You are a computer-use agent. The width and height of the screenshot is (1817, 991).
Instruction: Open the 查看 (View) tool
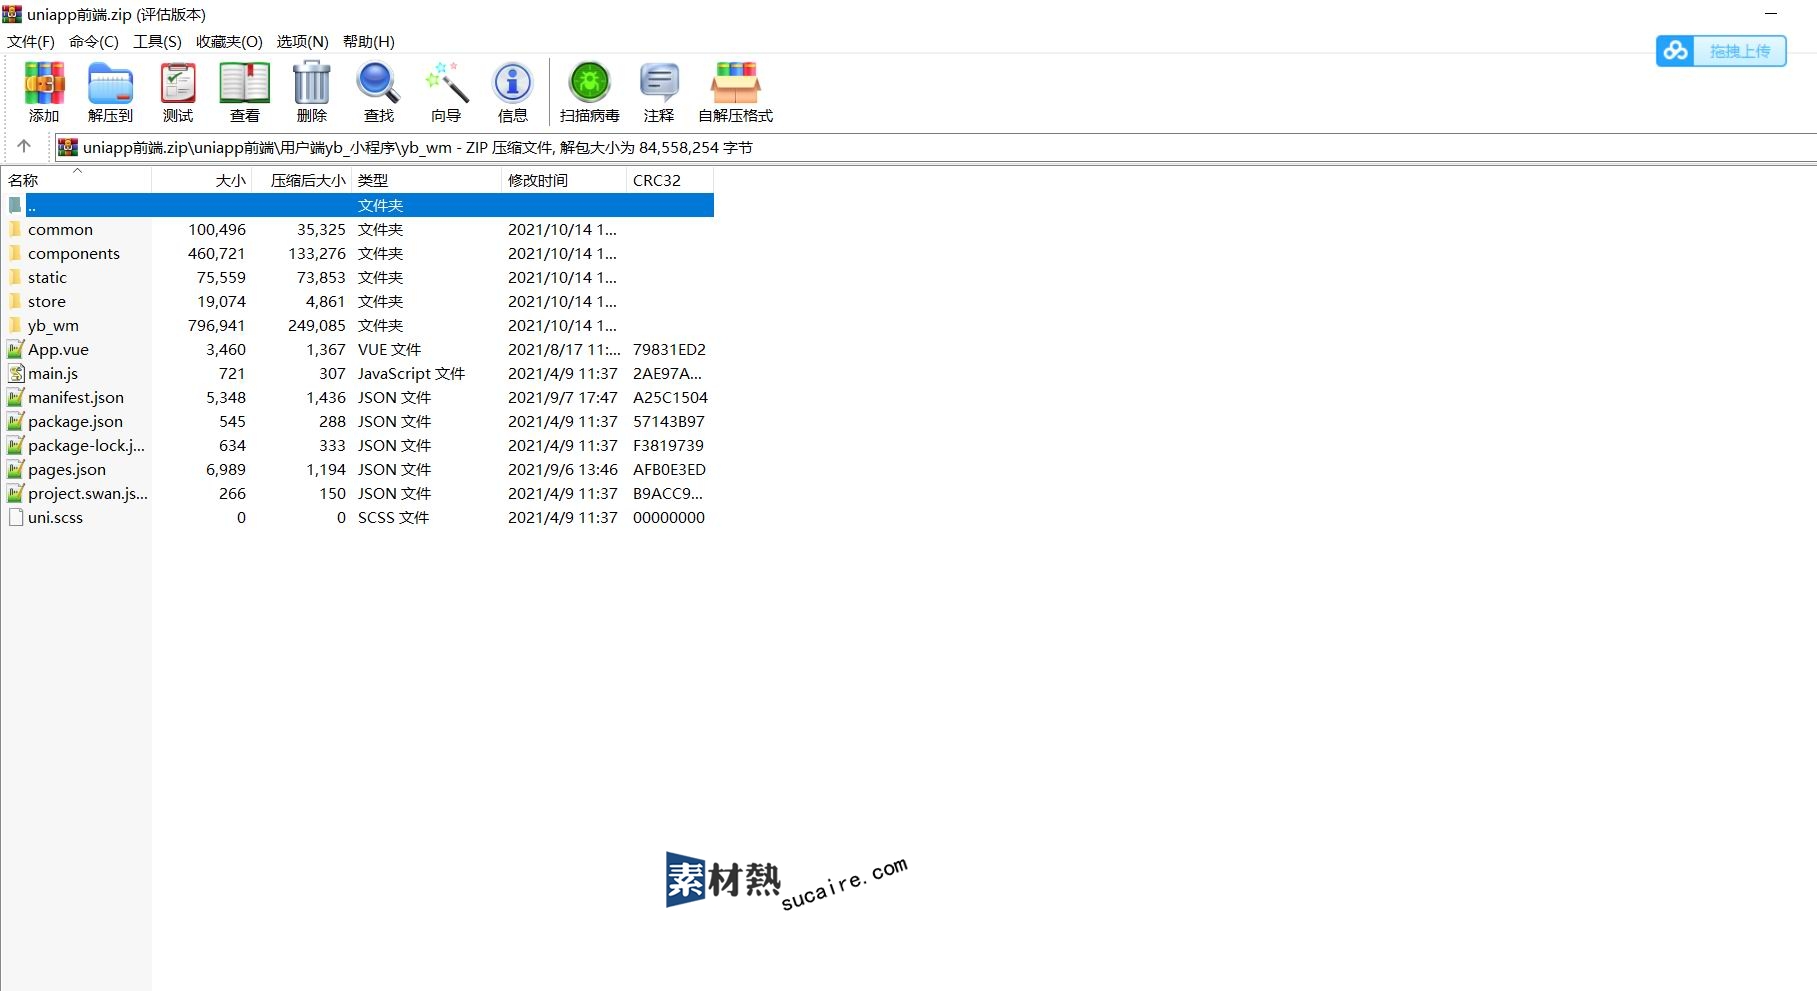(245, 84)
